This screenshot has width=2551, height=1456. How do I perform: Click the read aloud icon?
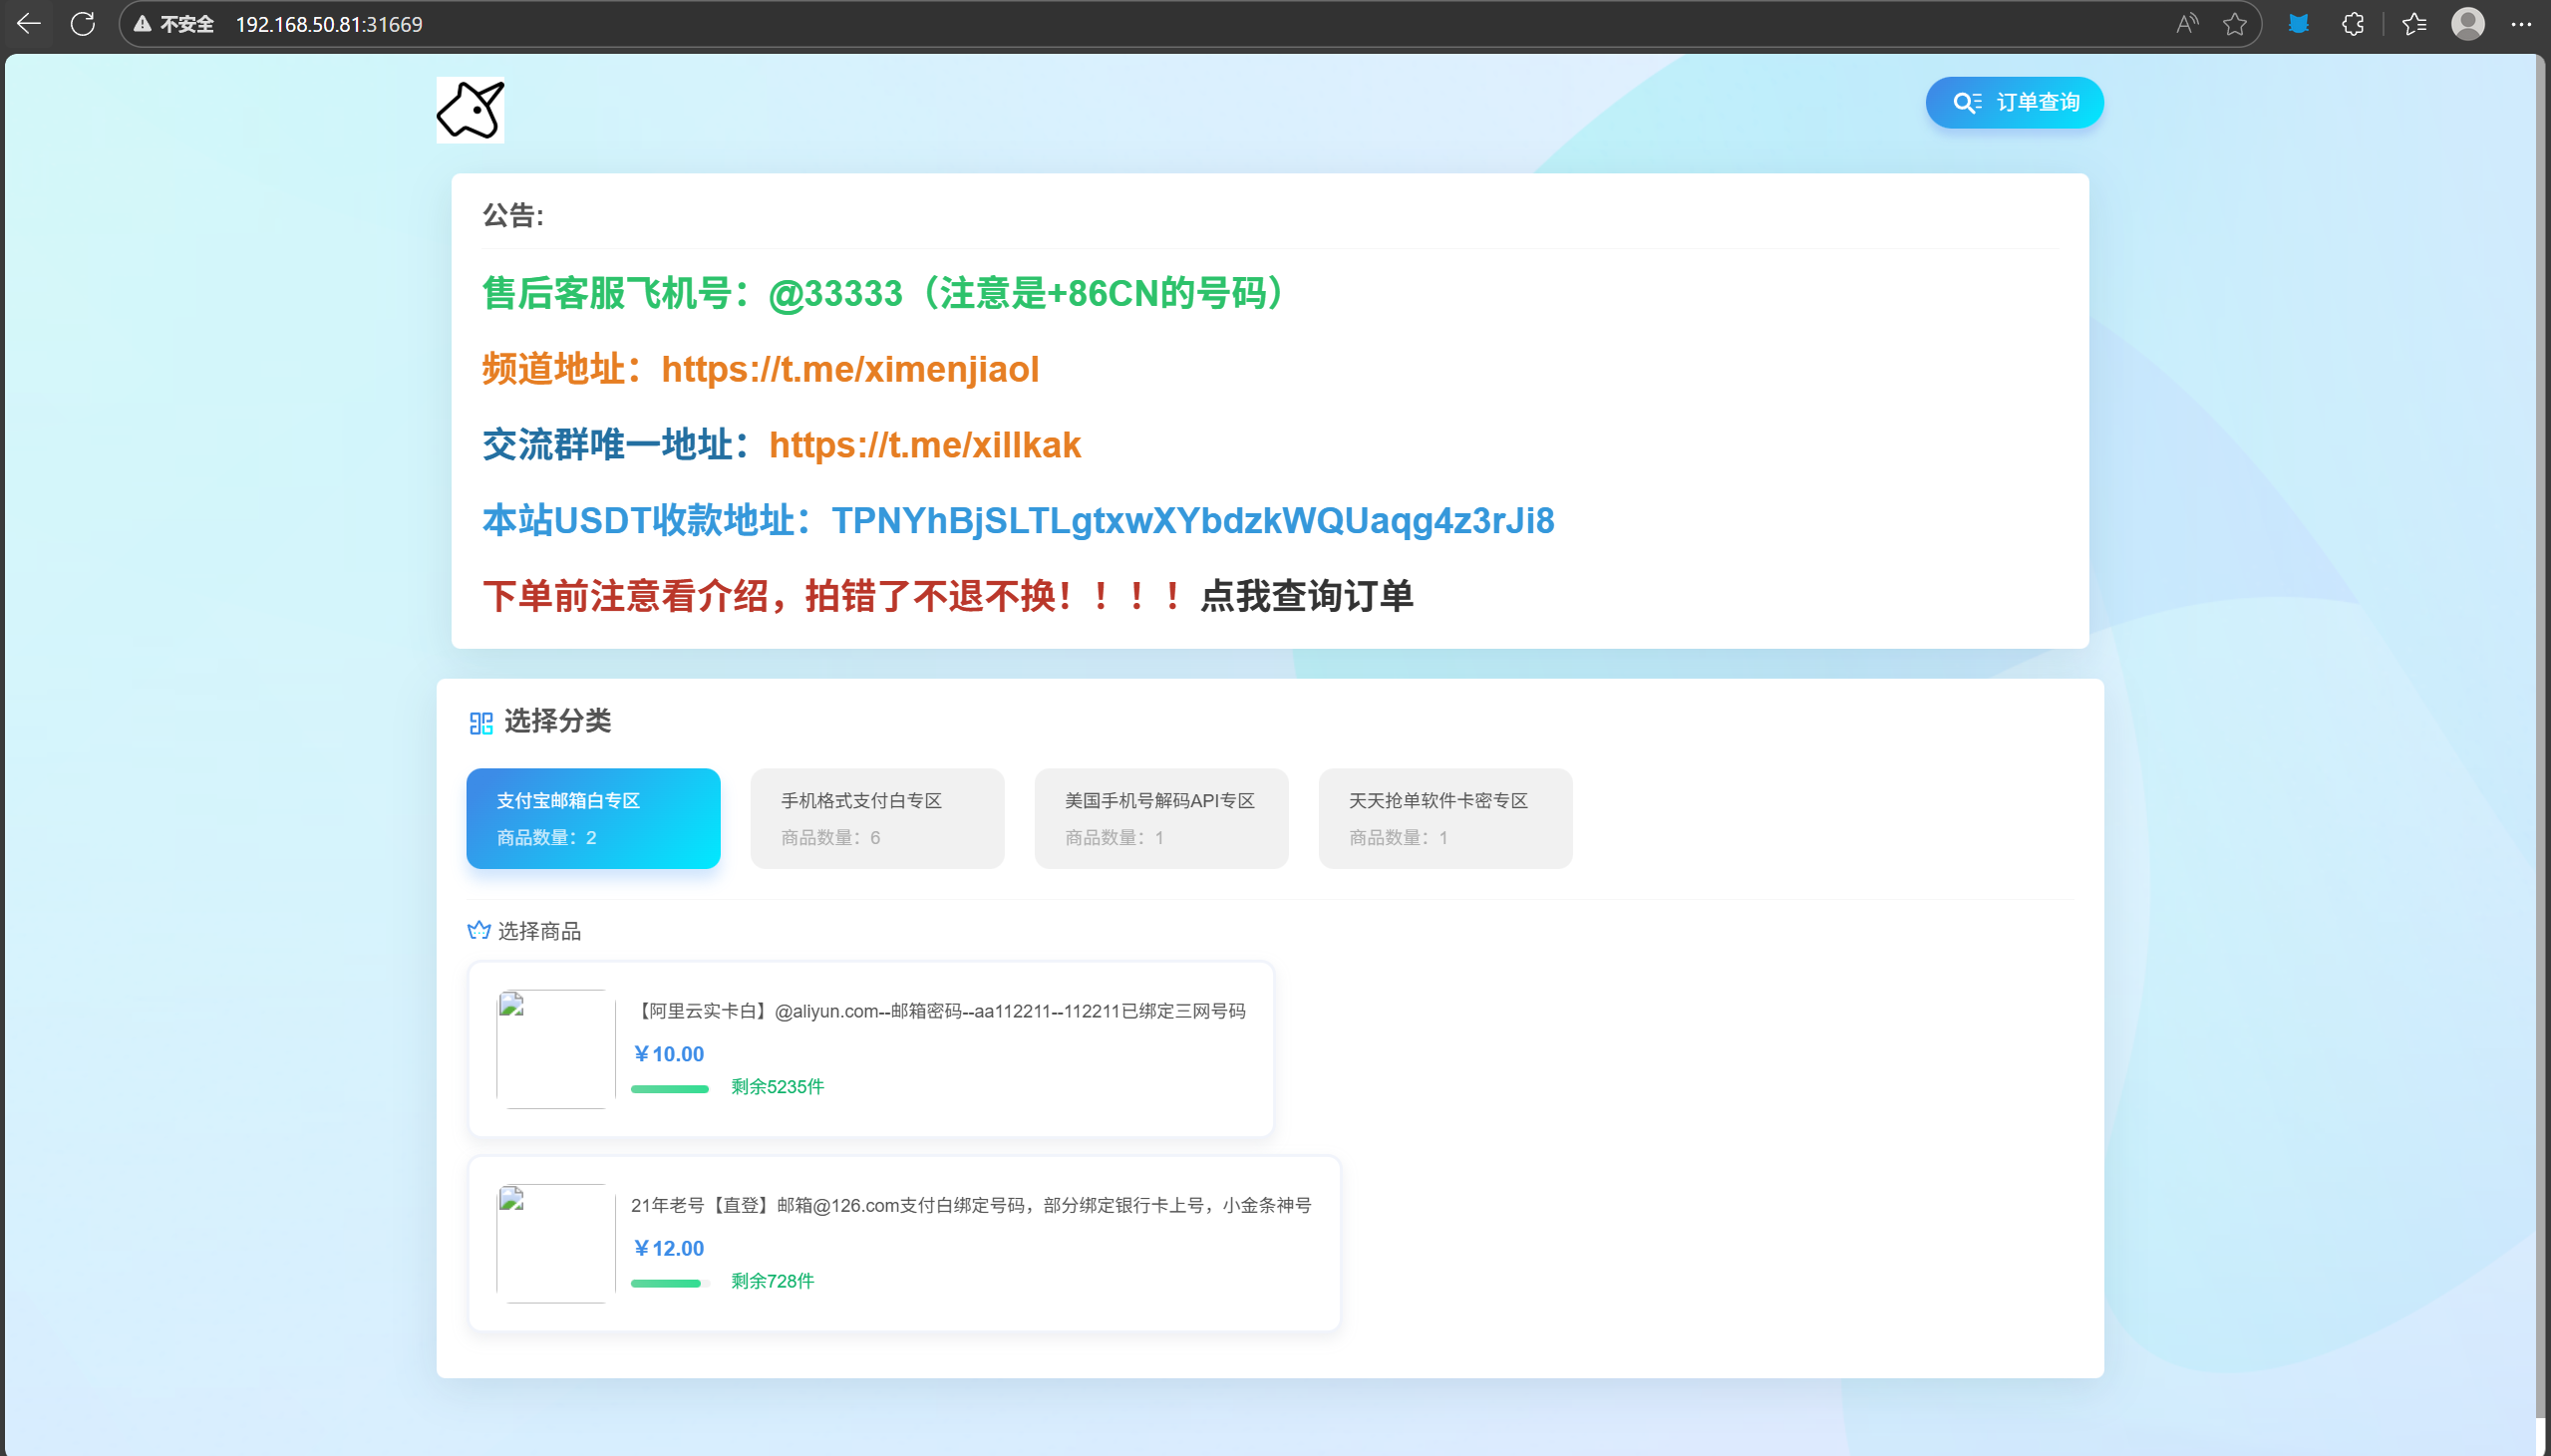tap(2187, 24)
